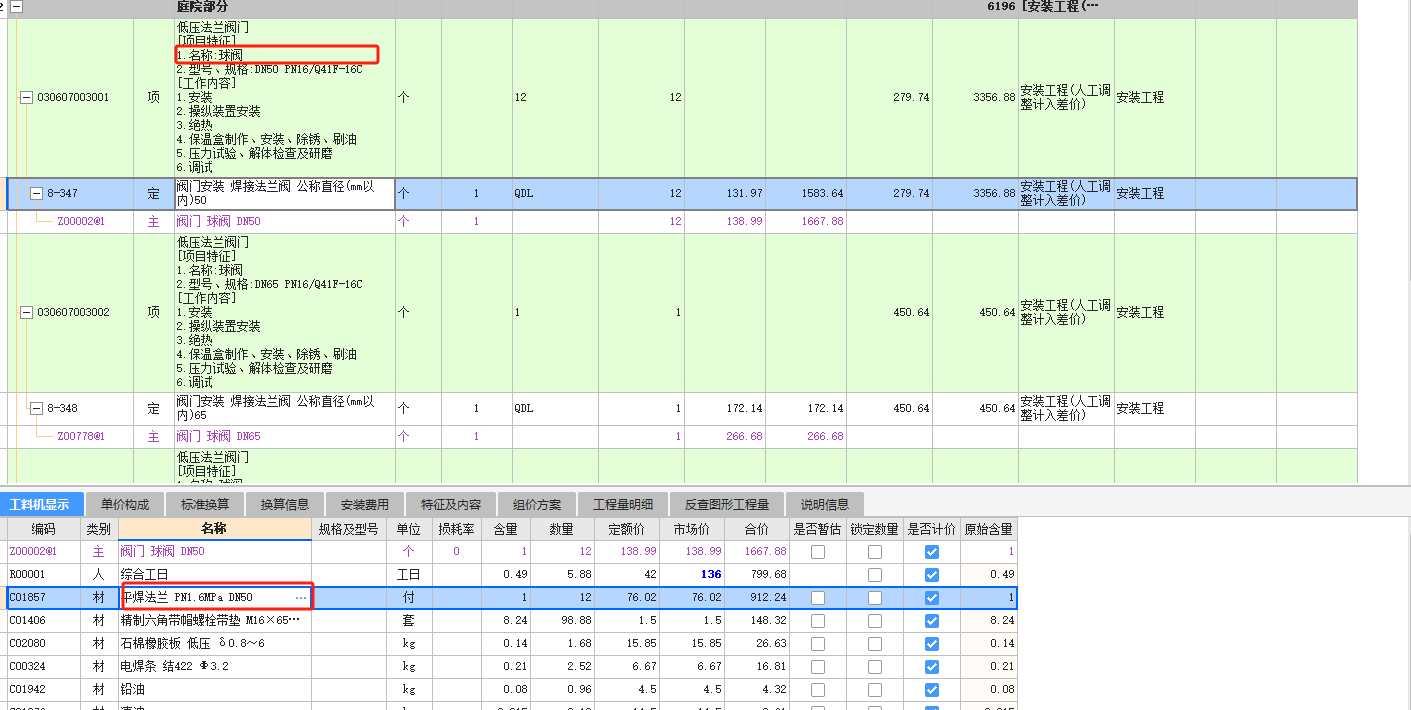Select the 平焊法兰 PN1.6MPa DN50 name cell

[214, 598]
